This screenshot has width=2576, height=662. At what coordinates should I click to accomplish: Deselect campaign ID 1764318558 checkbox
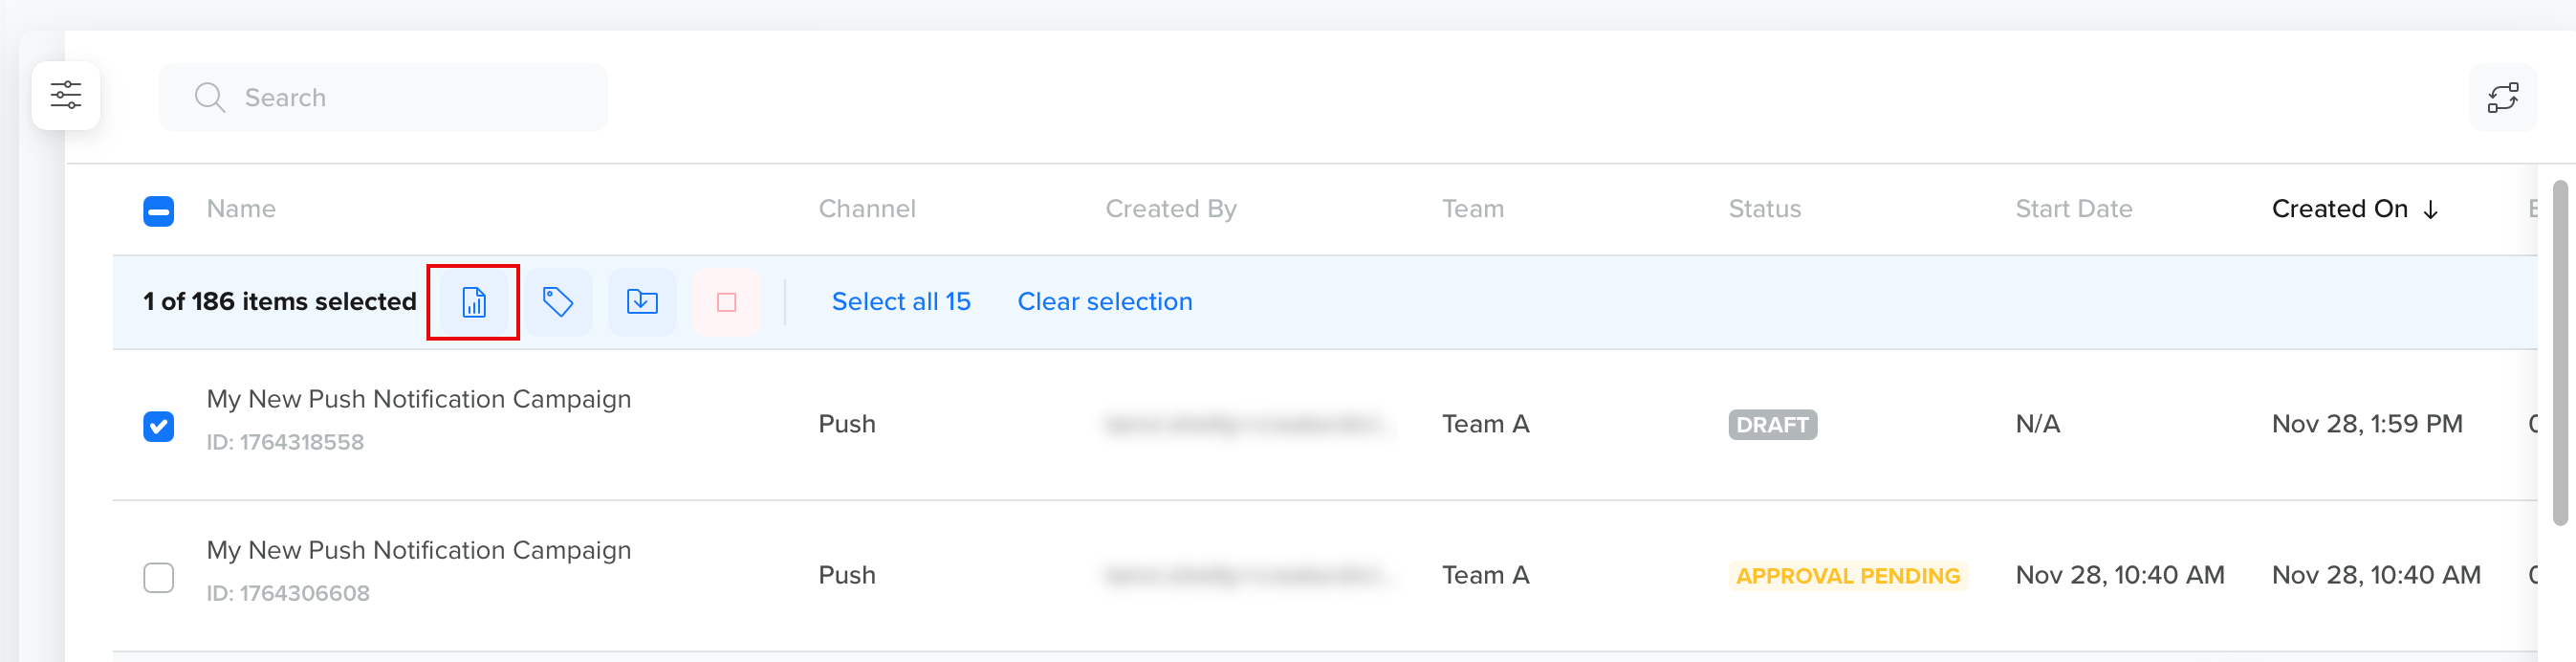(158, 424)
